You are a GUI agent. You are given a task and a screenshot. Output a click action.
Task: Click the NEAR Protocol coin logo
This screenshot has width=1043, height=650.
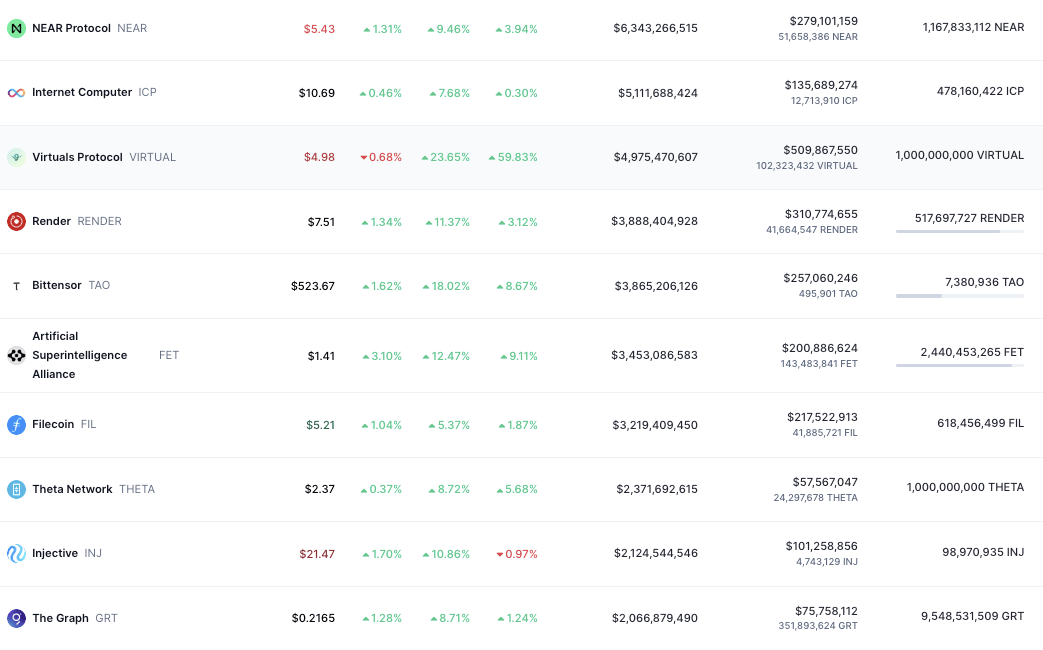pyautogui.click(x=16, y=29)
